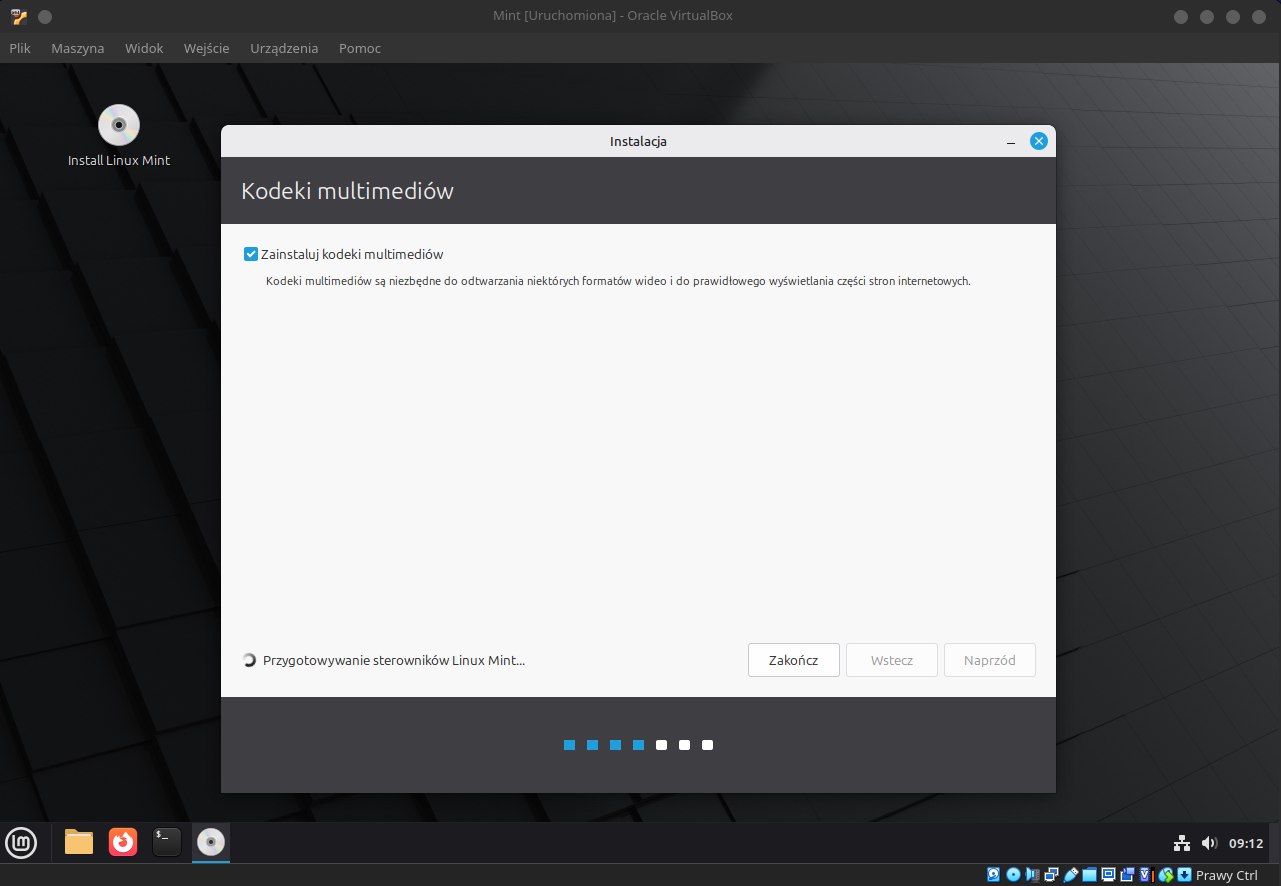Open the Plik menu
Viewport: 1281px width, 886px height.
20,48
